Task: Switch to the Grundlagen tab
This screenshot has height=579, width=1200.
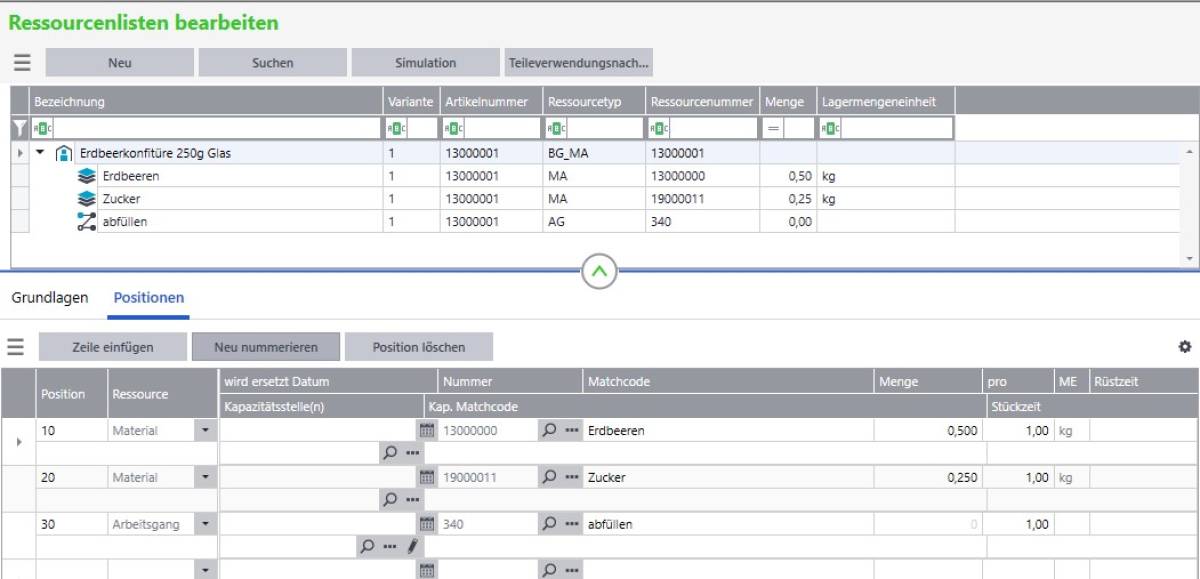Action: [50, 297]
